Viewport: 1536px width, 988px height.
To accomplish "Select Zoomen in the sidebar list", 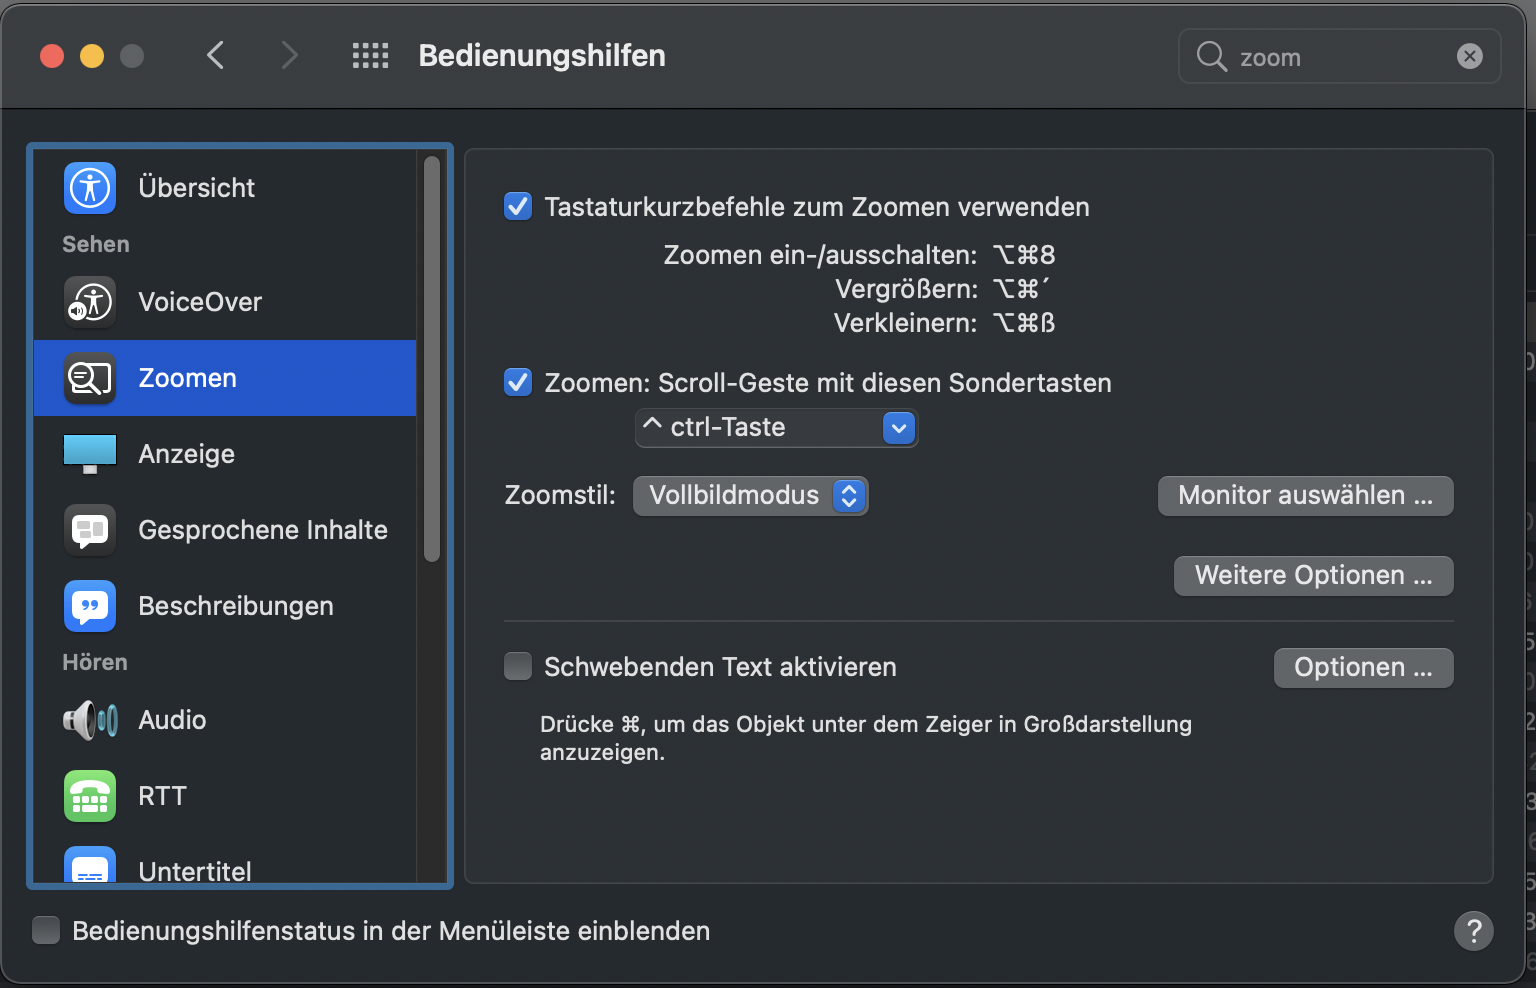I will tap(225, 378).
